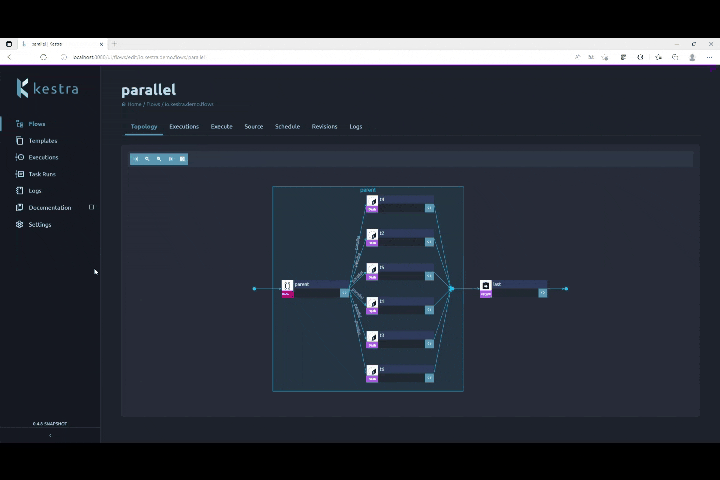Open details button on t3 node
720x480 pixels.
pyautogui.click(x=429, y=344)
